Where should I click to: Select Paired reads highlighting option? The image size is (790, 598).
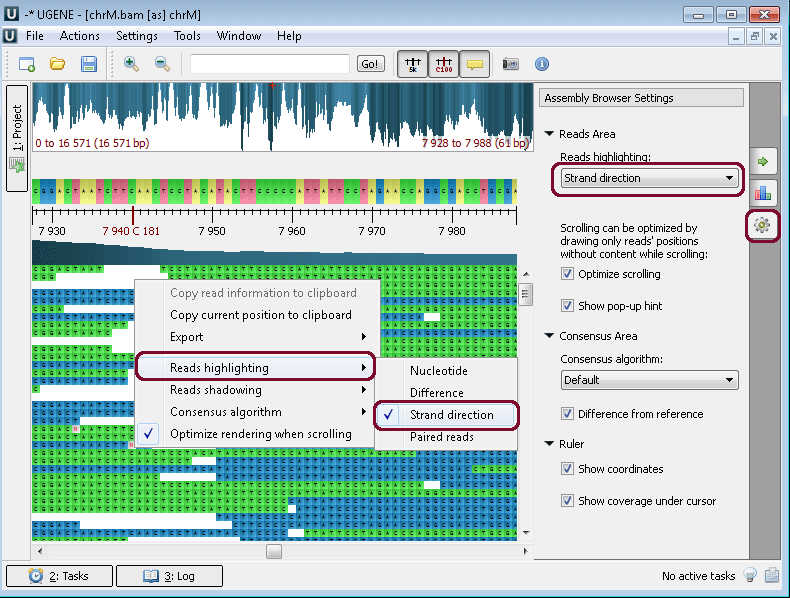[x=446, y=437]
